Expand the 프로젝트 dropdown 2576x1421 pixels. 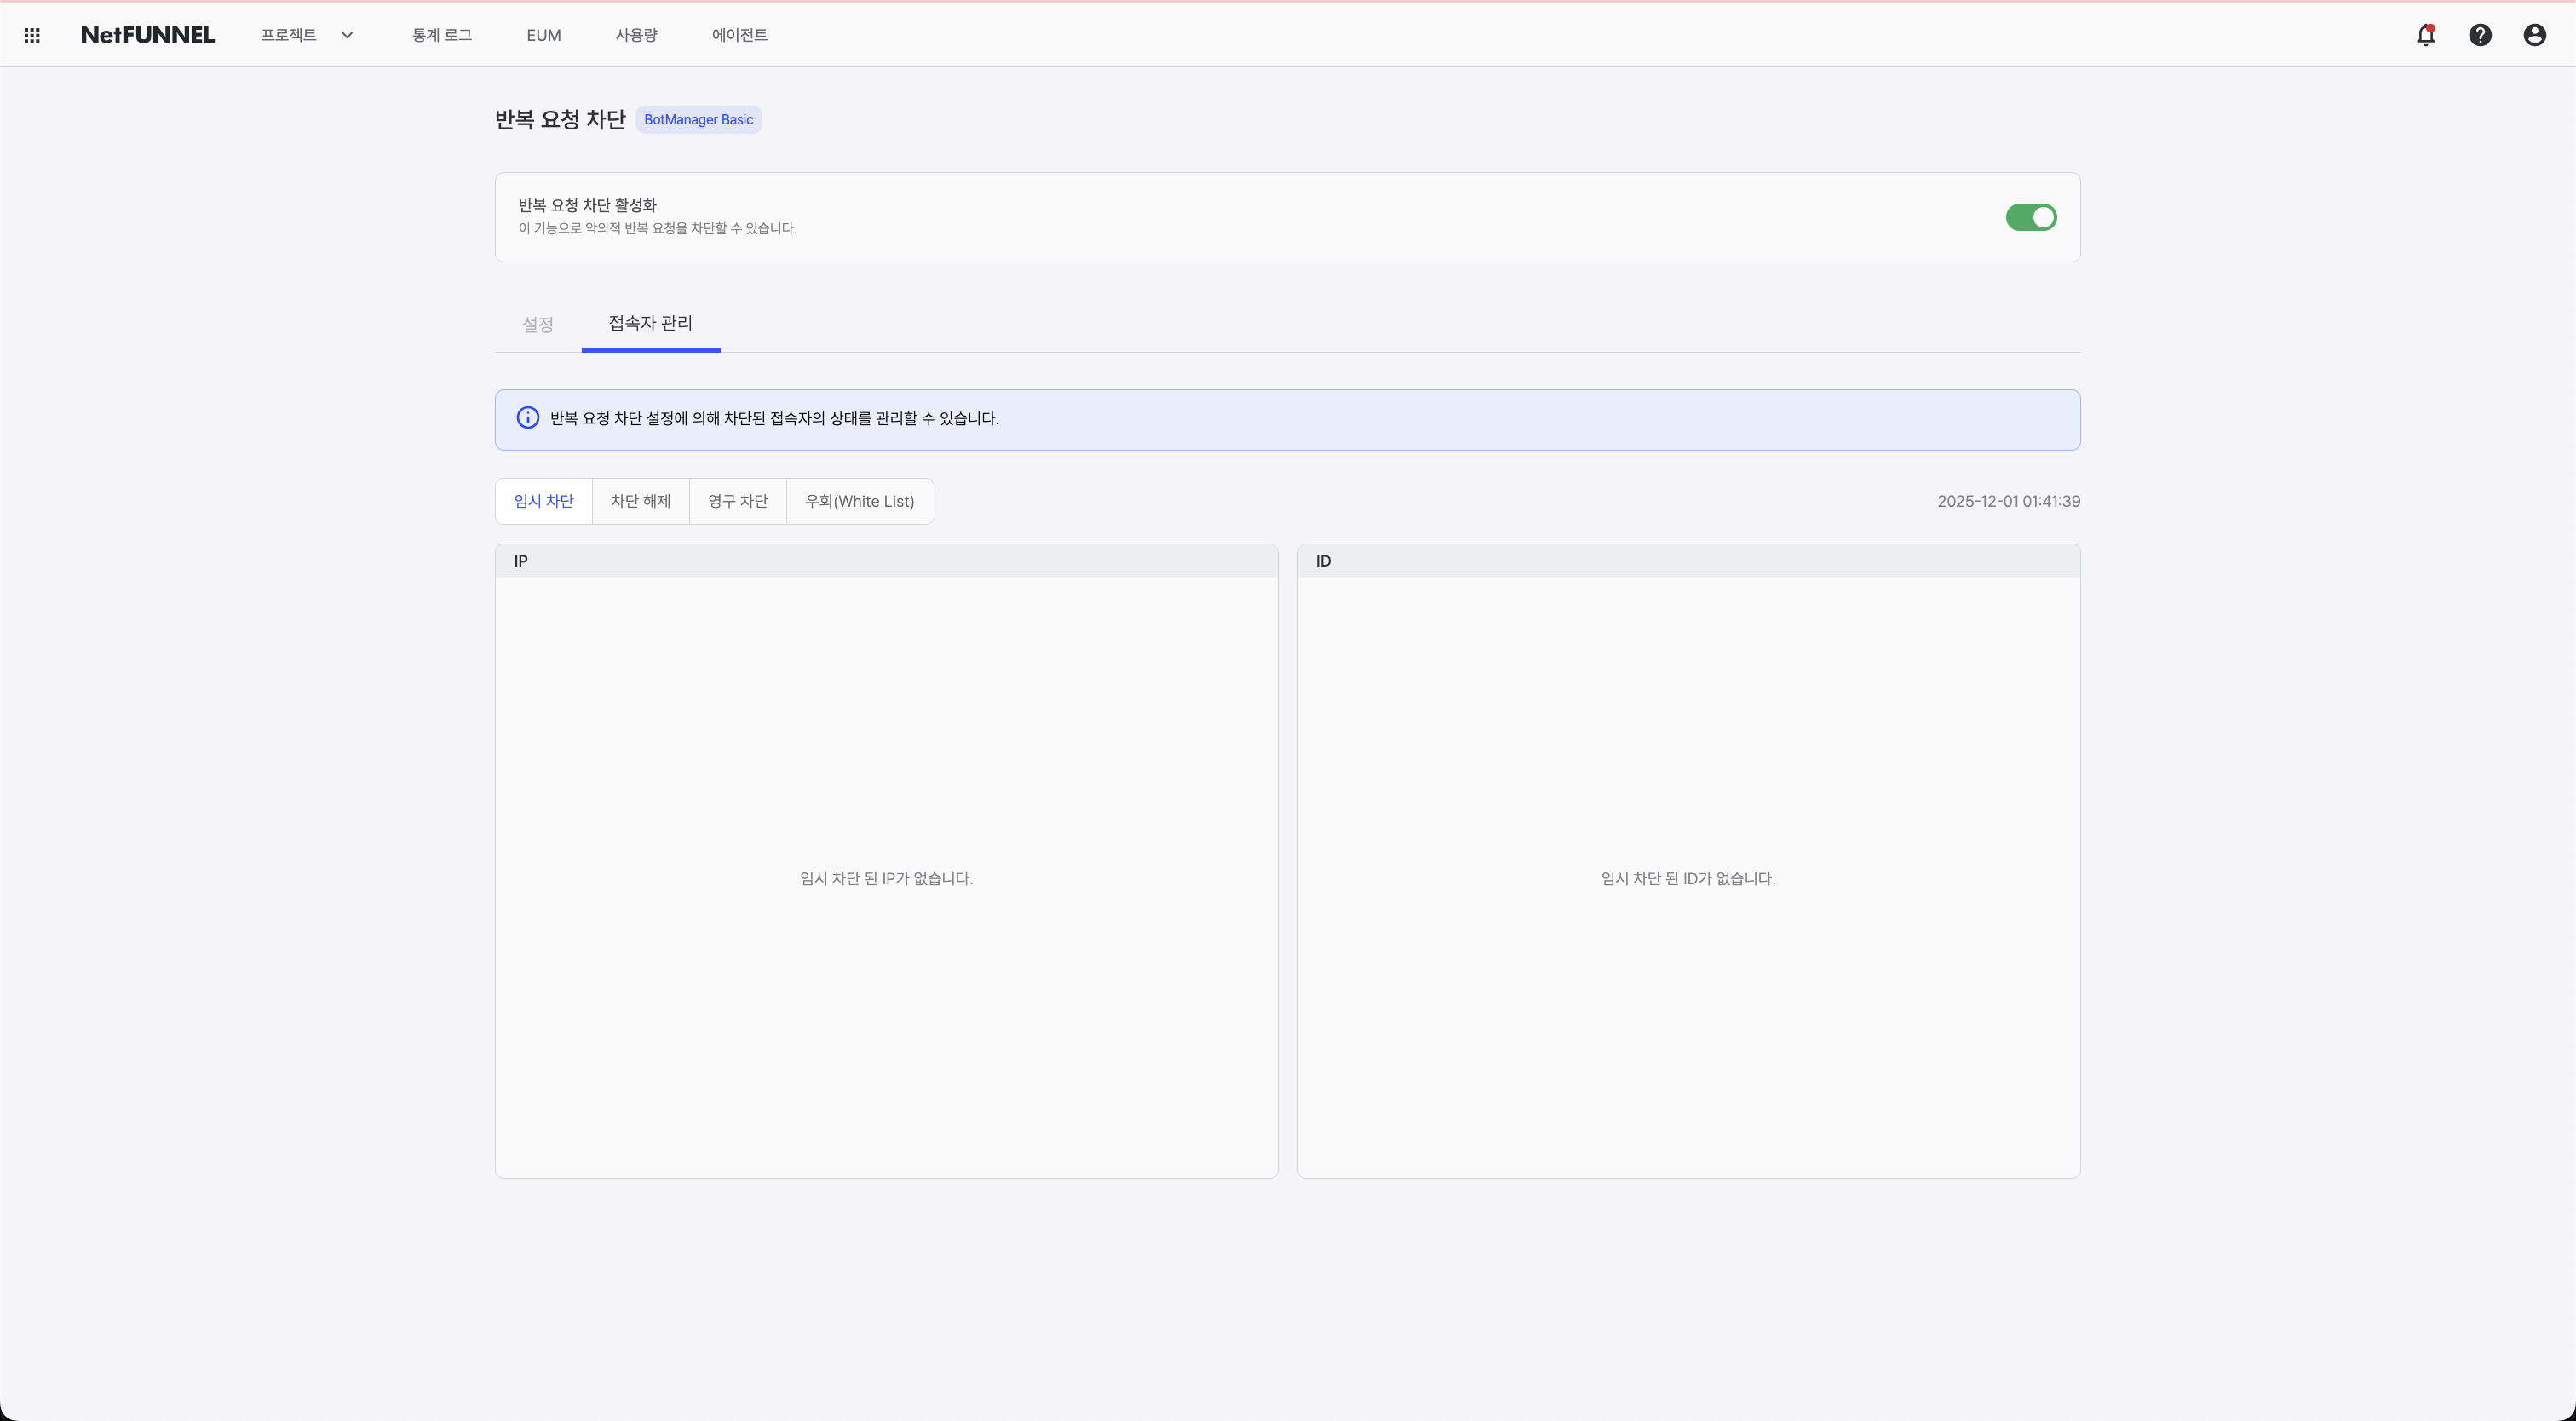(x=306, y=34)
